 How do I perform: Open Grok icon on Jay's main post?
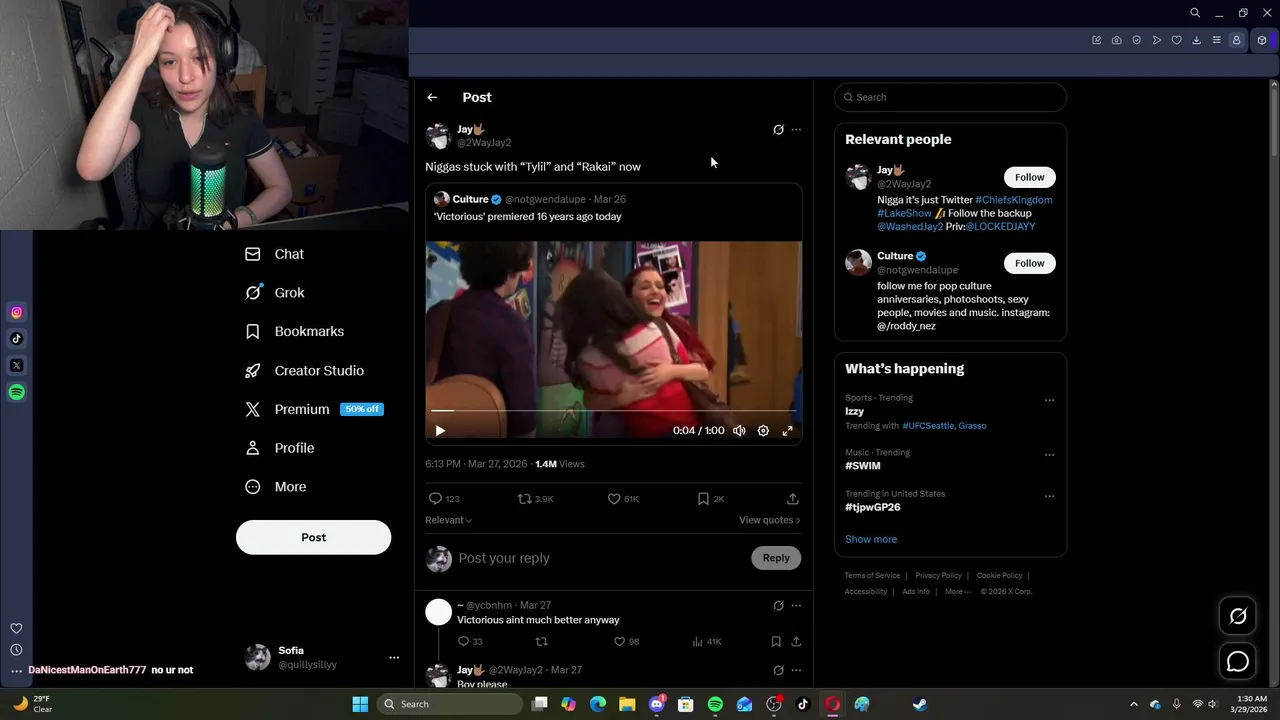[x=778, y=130]
